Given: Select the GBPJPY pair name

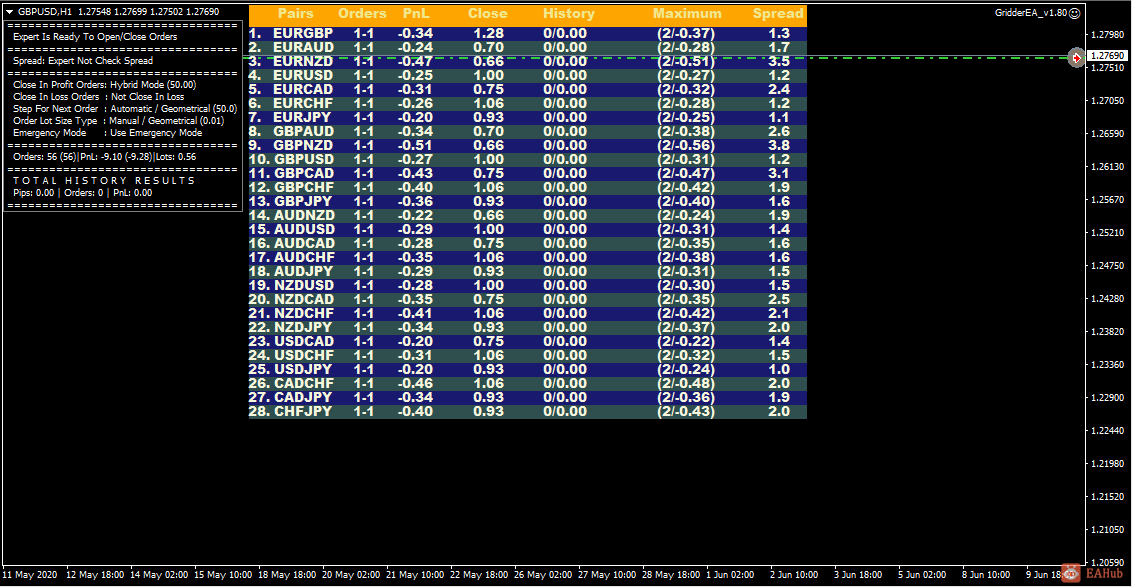Looking at the screenshot, I should 303,202.
